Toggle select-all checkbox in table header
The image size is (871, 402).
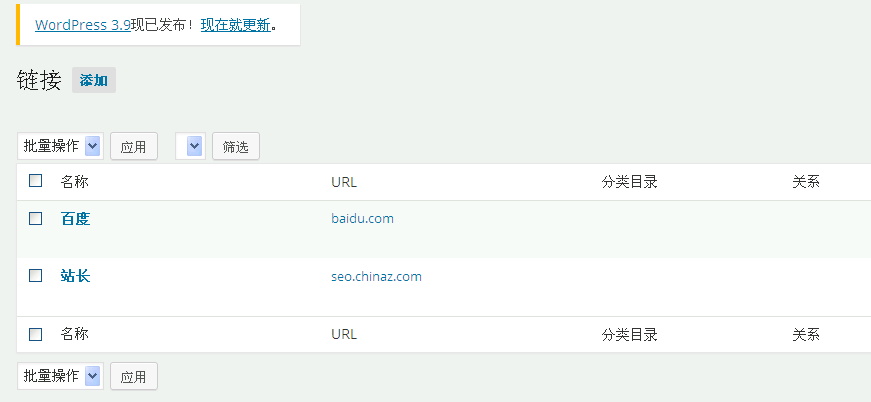[36, 181]
